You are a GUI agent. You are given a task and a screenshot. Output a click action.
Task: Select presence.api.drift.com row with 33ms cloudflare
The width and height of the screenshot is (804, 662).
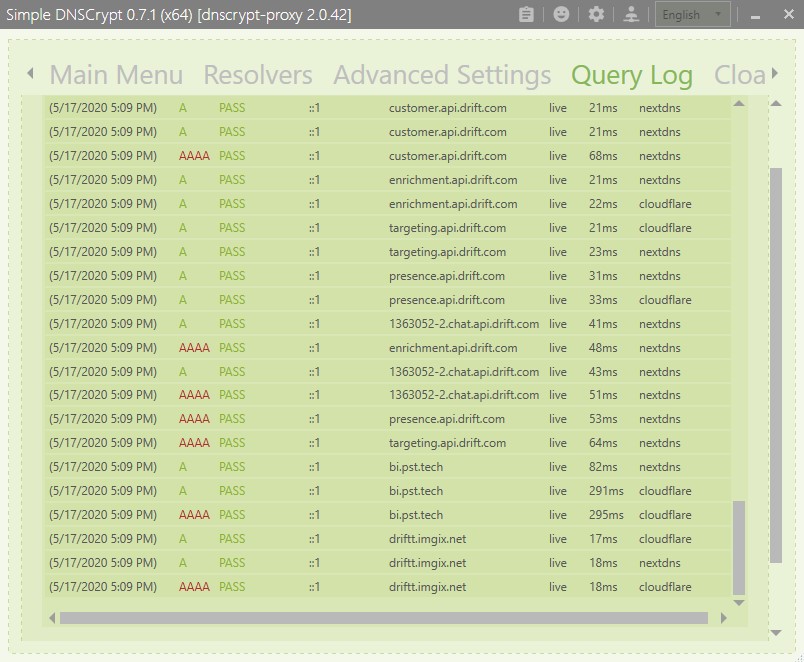tap(388, 299)
